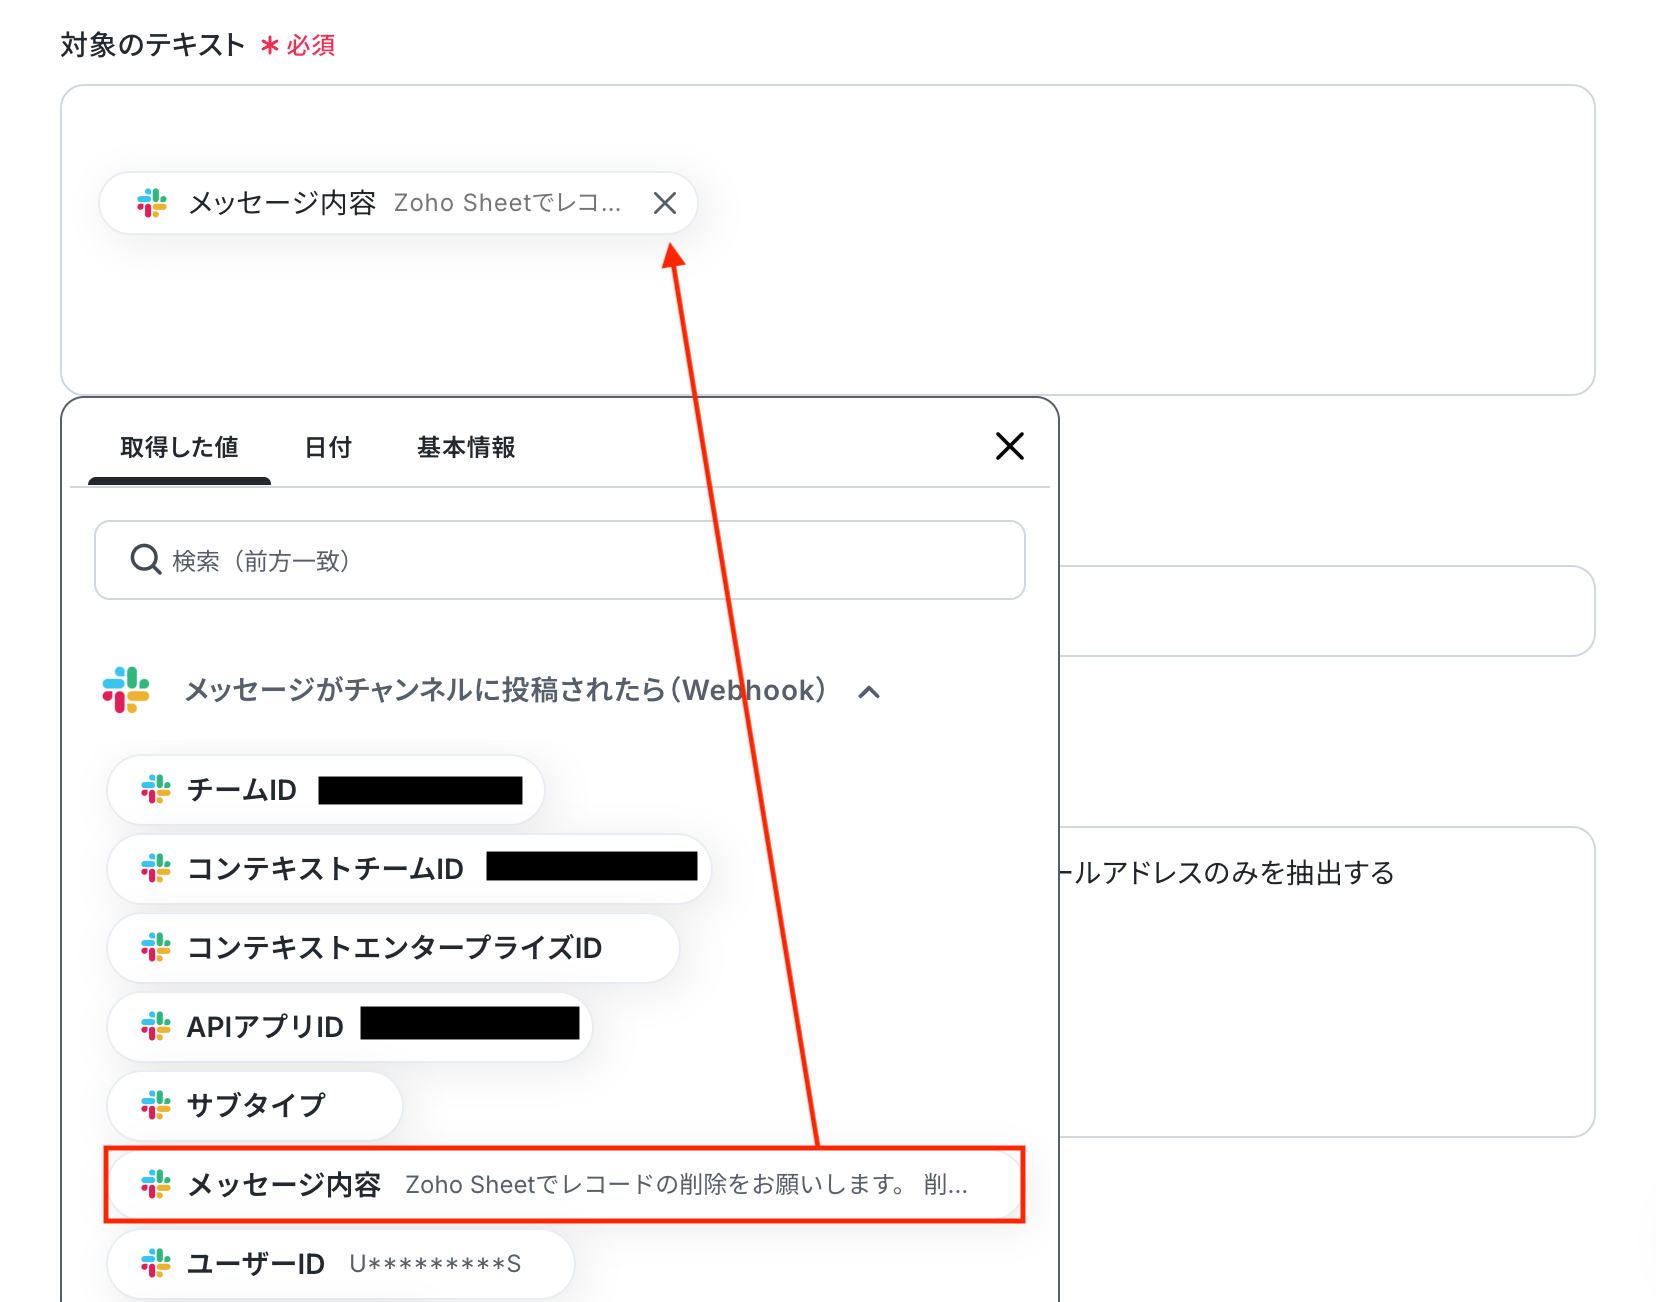Switch to the 取得した値 tab
Viewport: 1656px width, 1302px height.
[179, 447]
